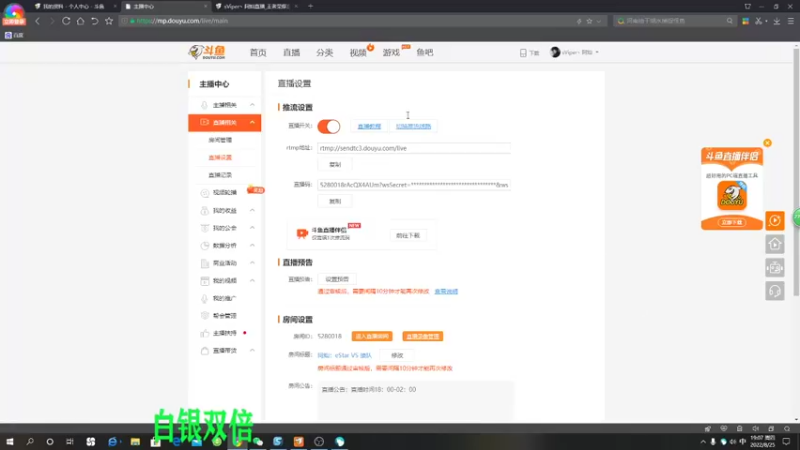
Task: Click the Douyu companion camera icon
Action: click(x=302, y=234)
